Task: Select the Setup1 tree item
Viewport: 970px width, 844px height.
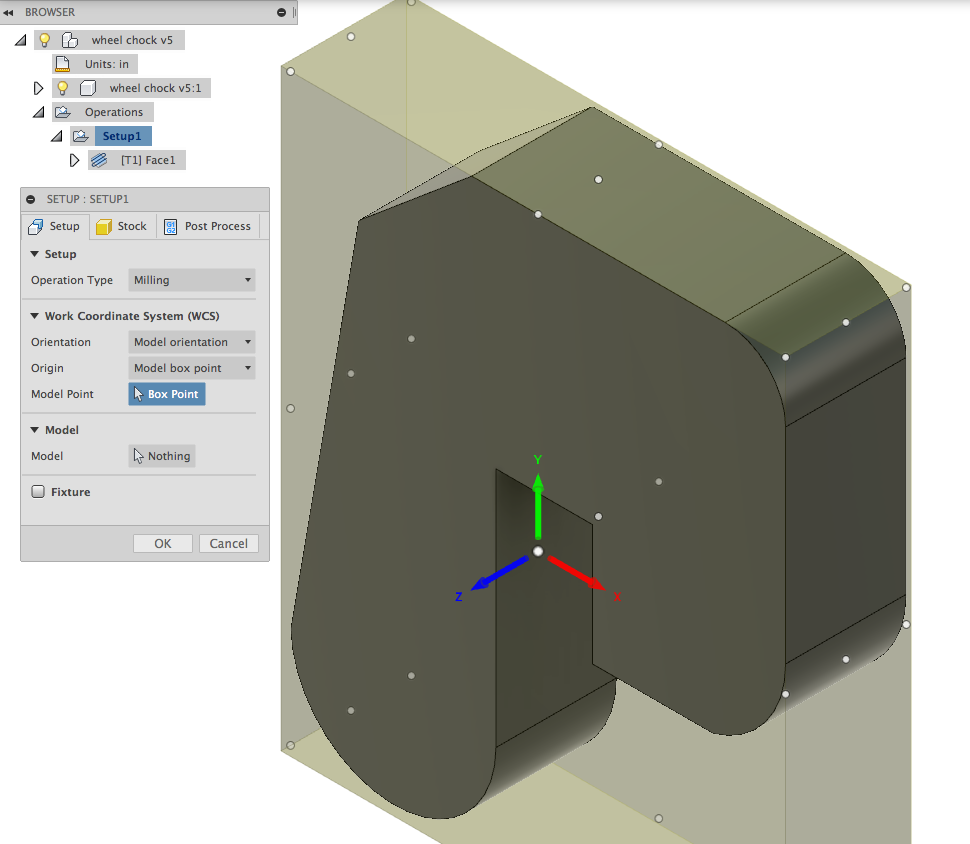Action: [x=122, y=136]
